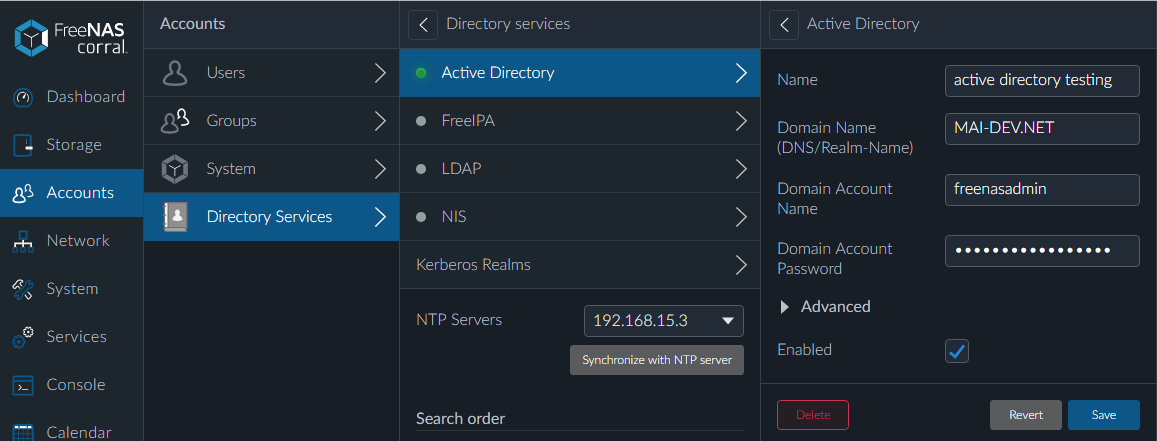Click the Accounts people icon in sidebar

(23, 193)
